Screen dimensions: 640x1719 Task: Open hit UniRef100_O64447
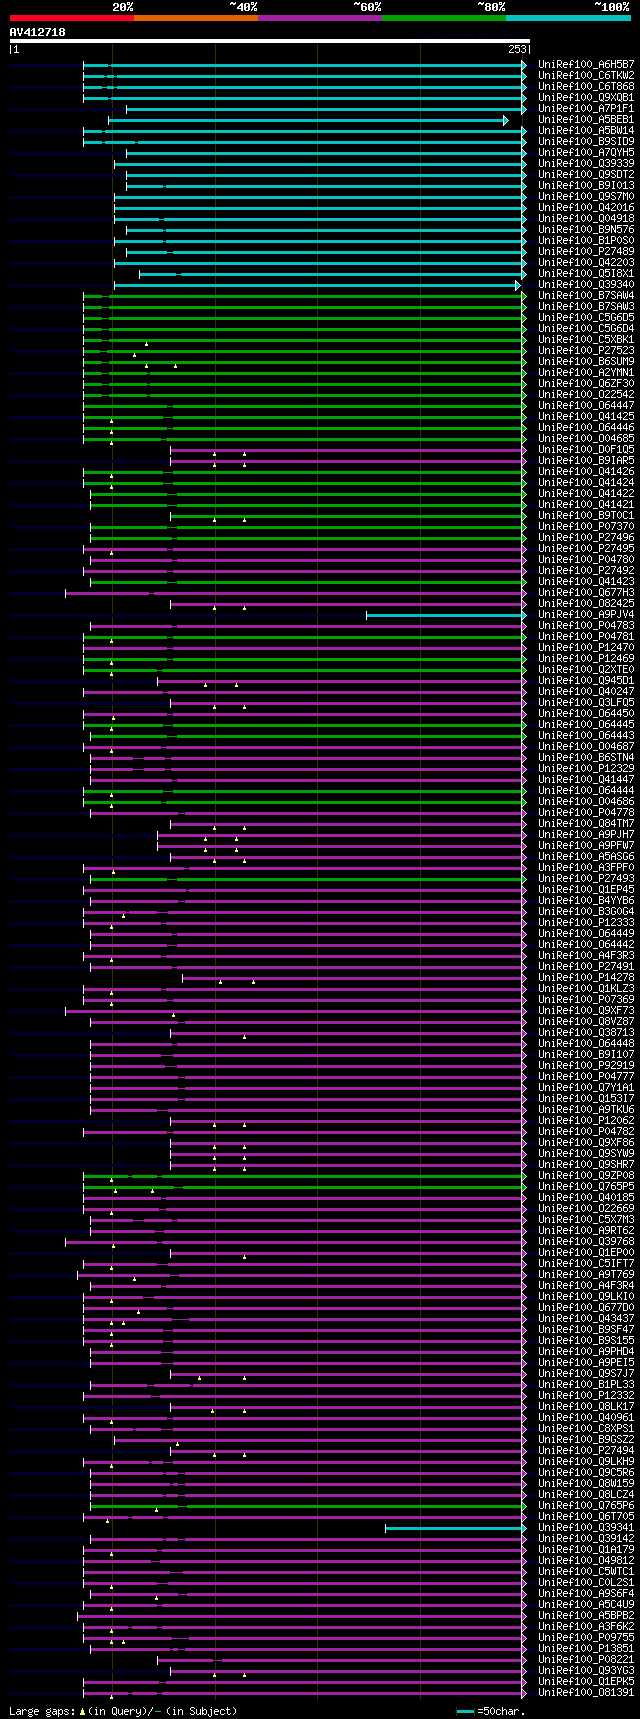pos(586,405)
